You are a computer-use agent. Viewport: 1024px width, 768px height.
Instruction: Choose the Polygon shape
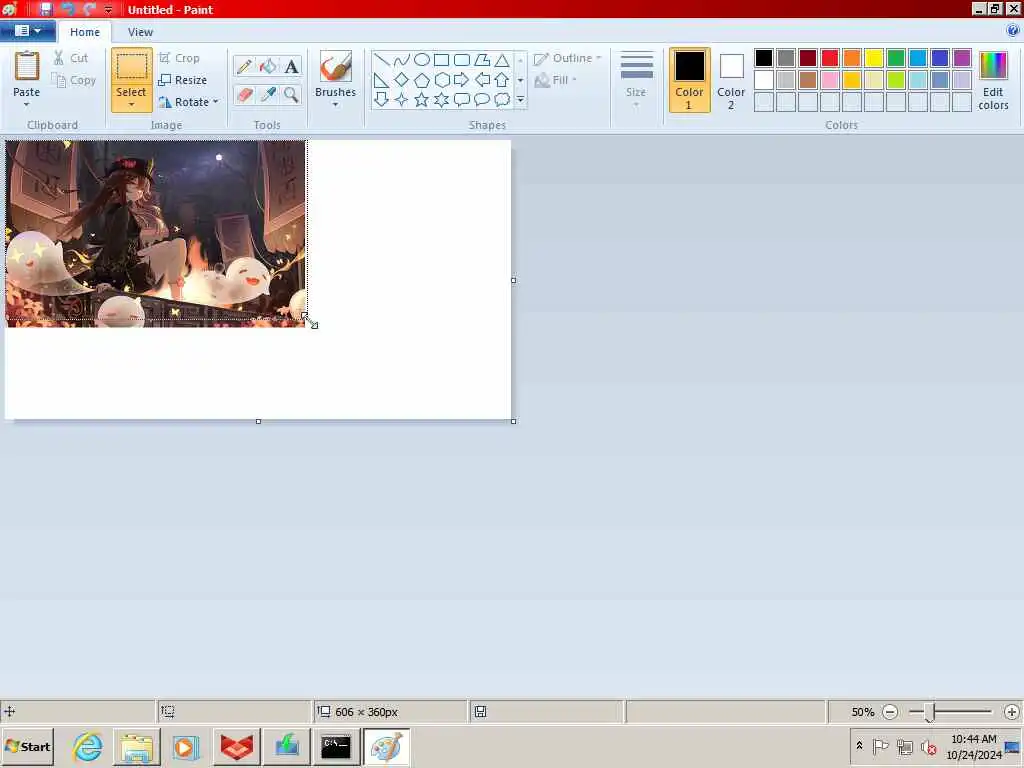coord(482,60)
